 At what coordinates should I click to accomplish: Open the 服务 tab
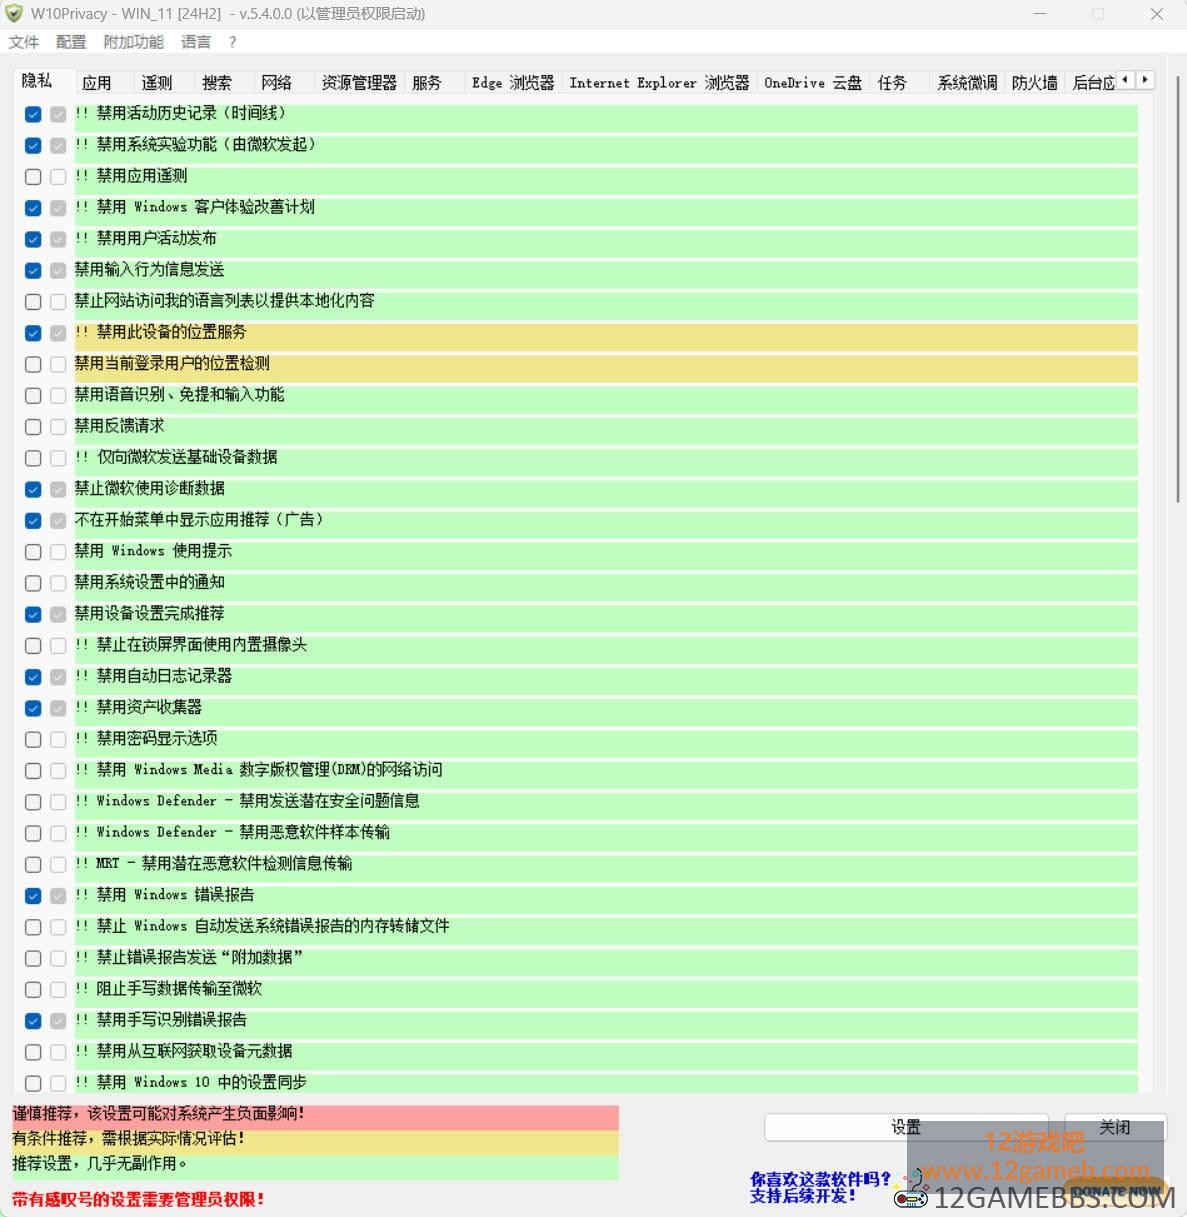[x=427, y=83]
